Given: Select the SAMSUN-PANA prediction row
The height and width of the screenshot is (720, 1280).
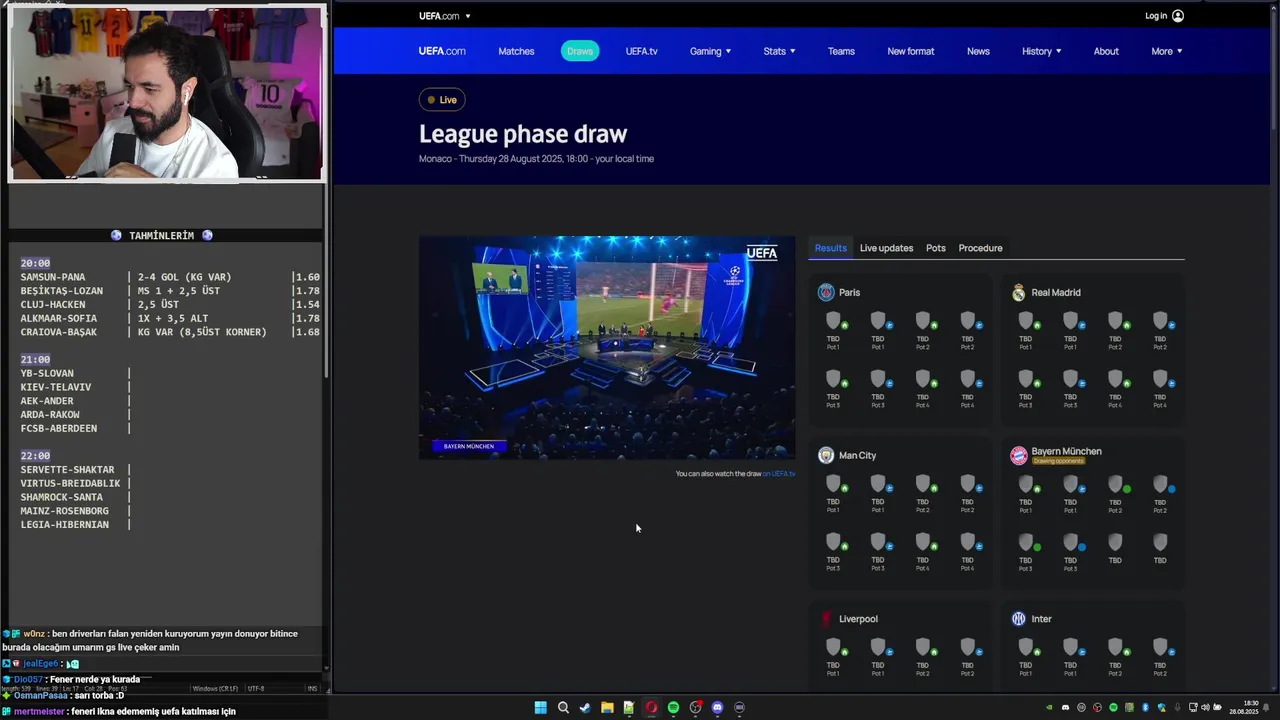Looking at the screenshot, I should click(x=170, y=277).
